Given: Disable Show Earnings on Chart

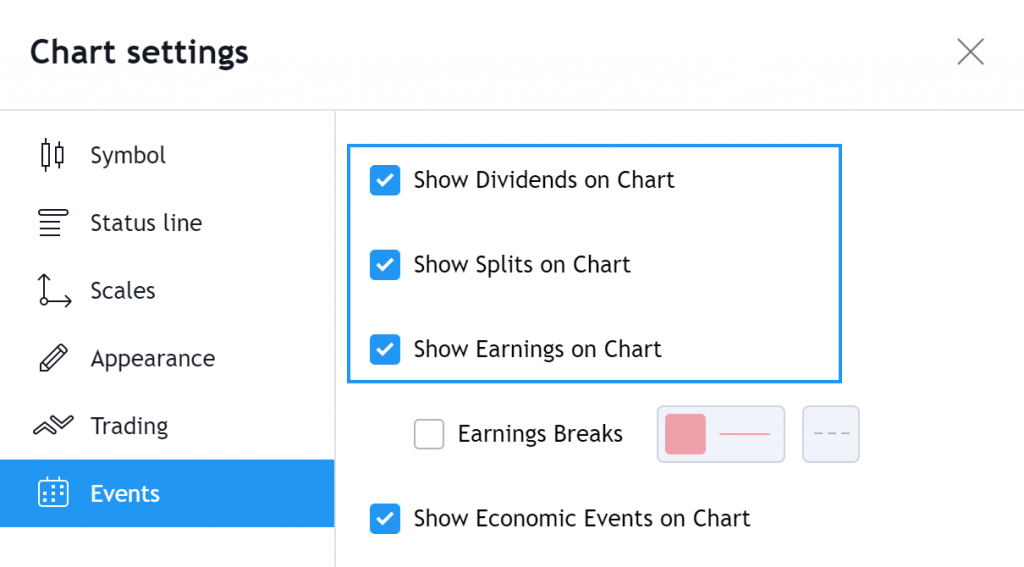Looking at the screenshot, I should click(x=385, y=349).
